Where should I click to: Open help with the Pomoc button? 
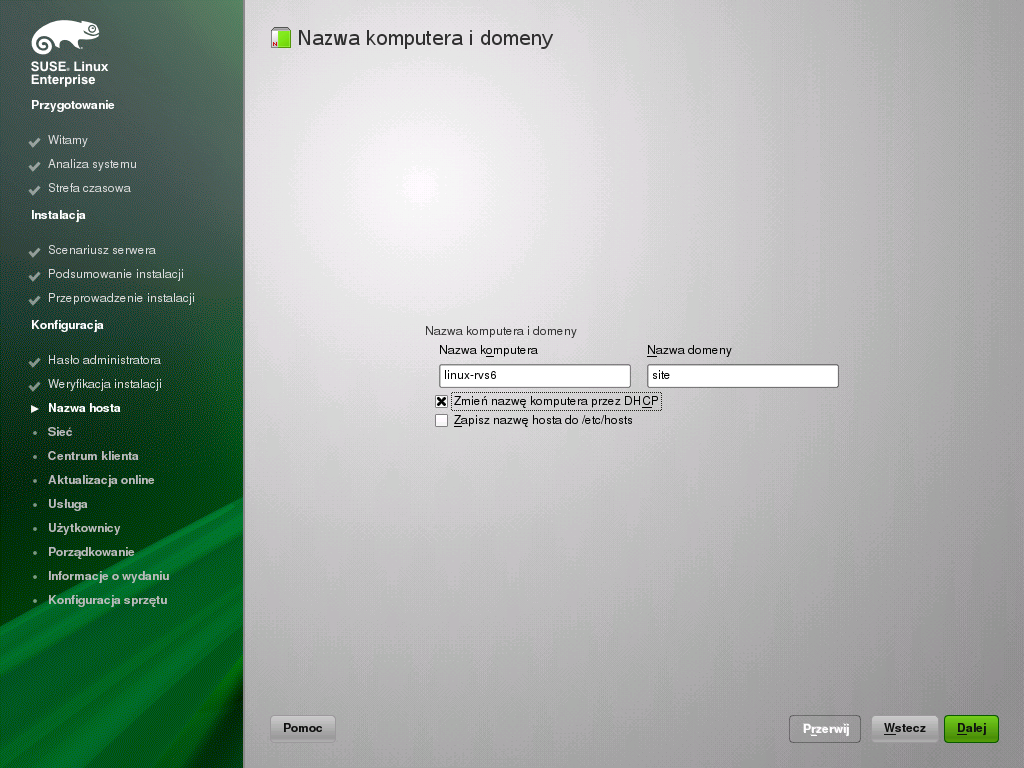[x=302, y=728]
